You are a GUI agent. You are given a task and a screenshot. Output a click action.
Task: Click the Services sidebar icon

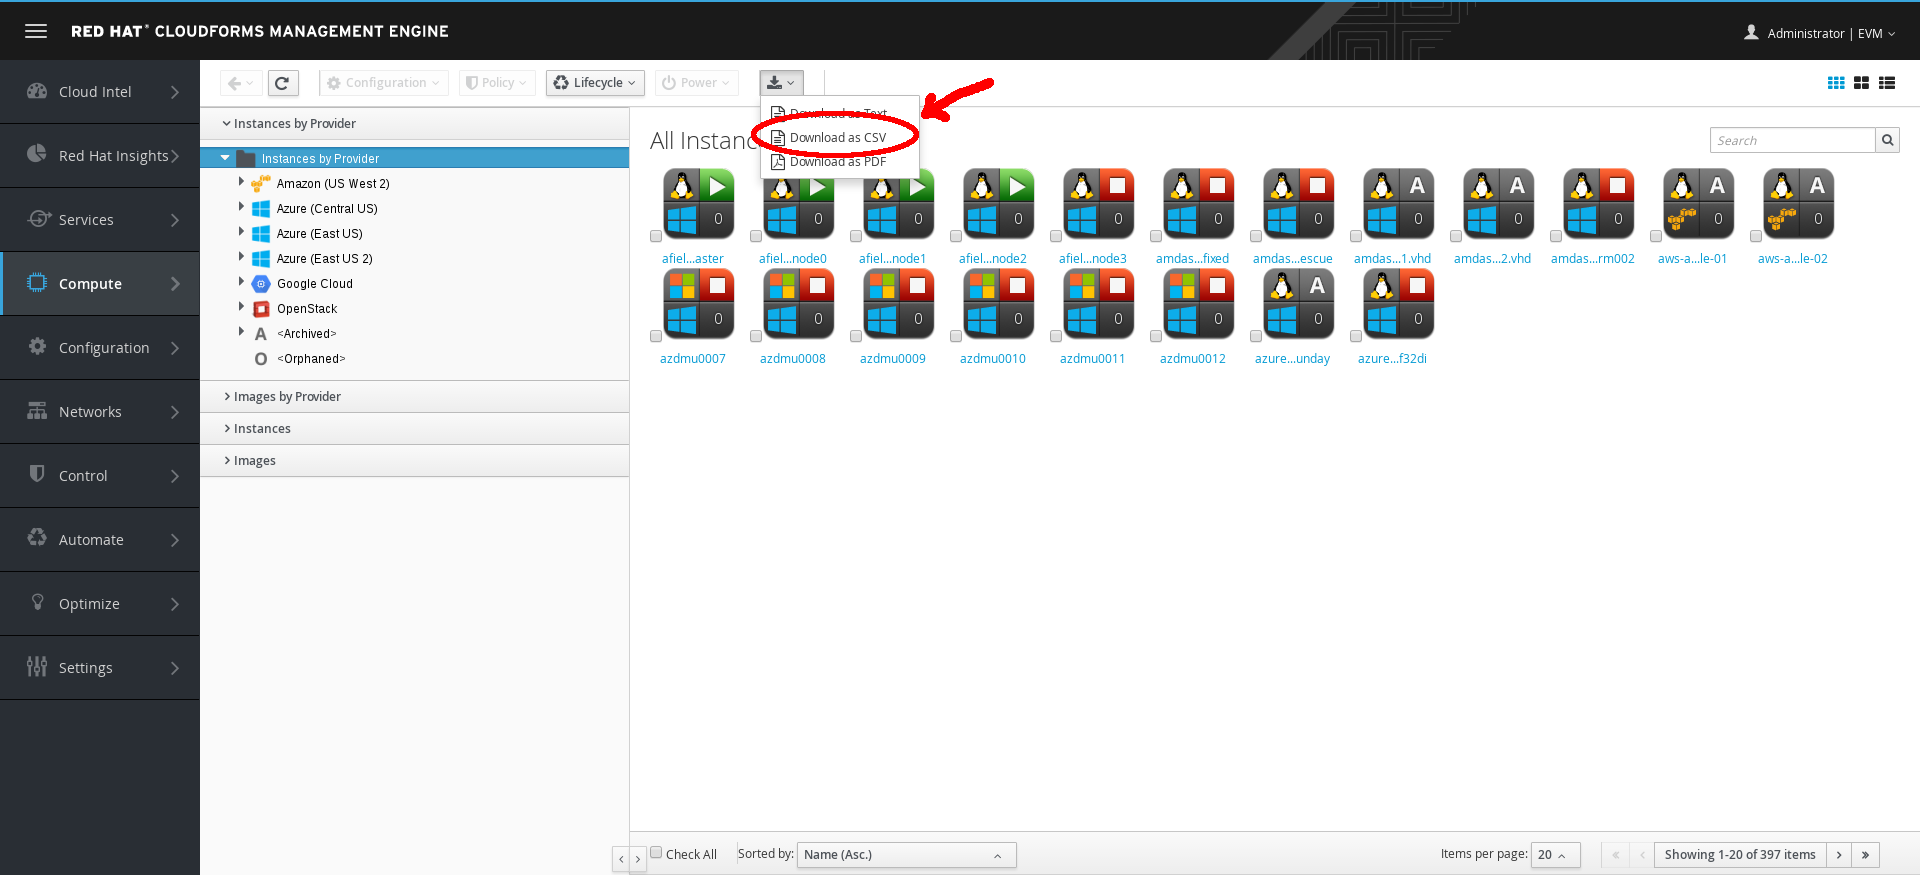coord(39,218)
